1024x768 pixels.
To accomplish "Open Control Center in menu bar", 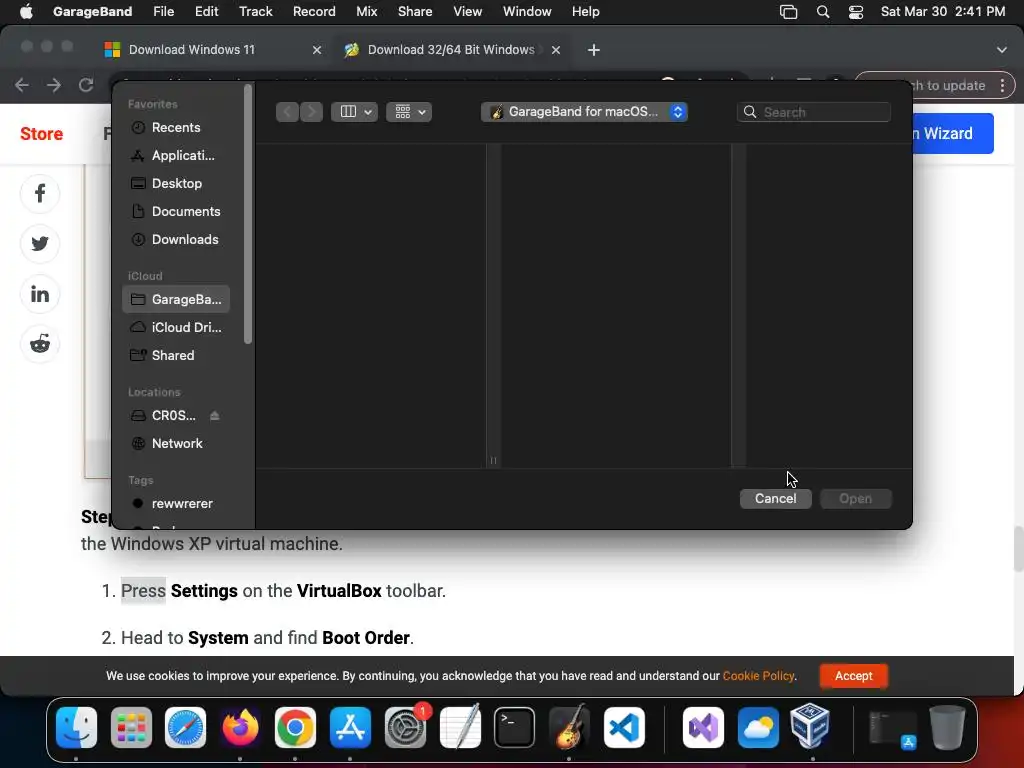I will 856,11.
